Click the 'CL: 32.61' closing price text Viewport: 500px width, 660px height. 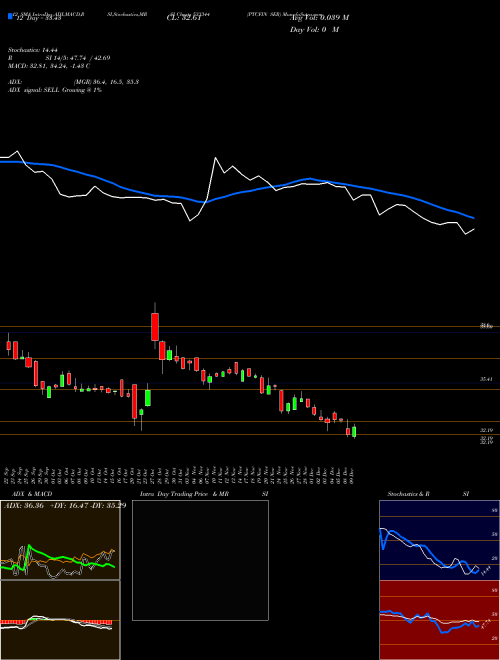[x=183, y=18]
